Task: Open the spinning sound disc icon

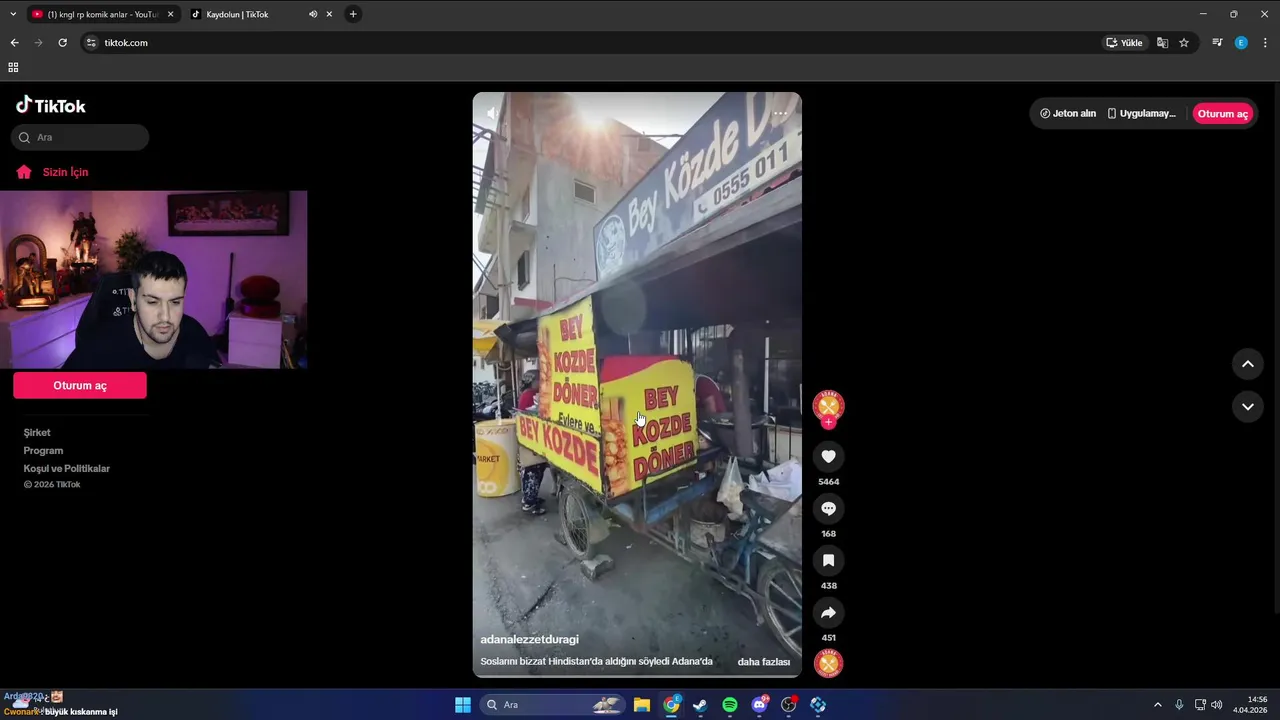Action: click(828, 663)
